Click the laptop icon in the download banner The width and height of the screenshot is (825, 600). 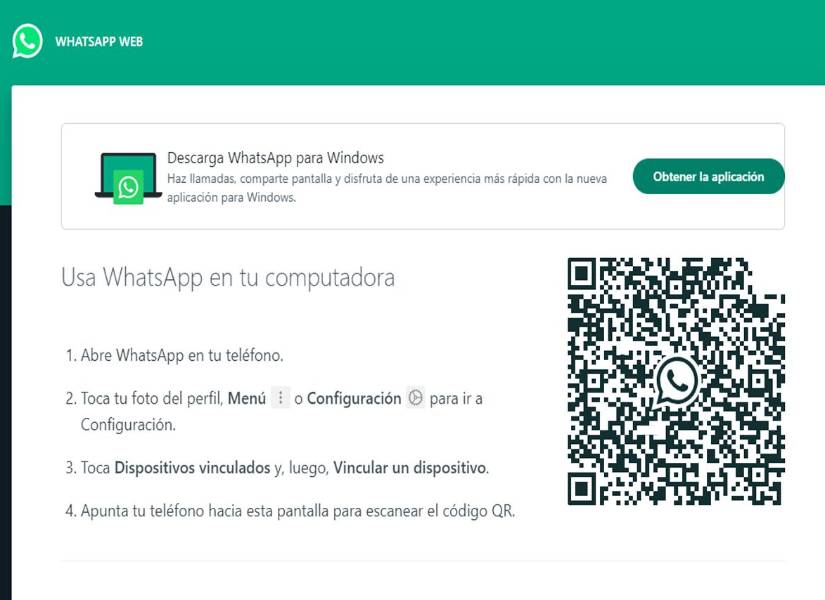coord(129,178)
